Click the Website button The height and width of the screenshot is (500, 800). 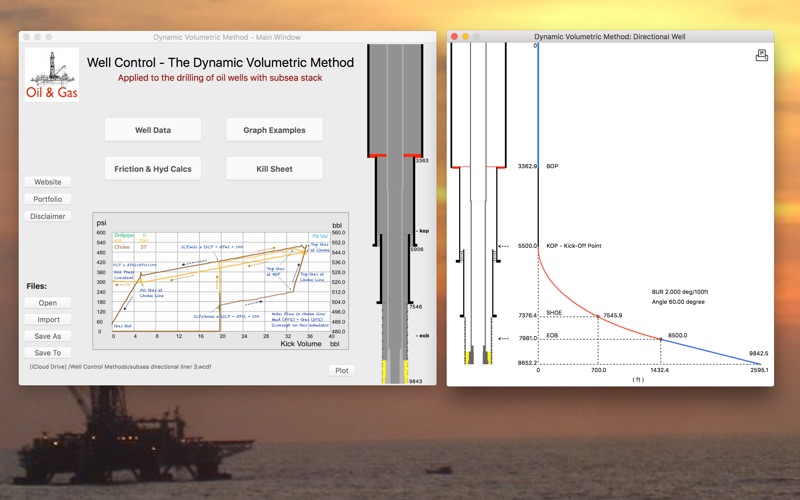click(48, 182)
